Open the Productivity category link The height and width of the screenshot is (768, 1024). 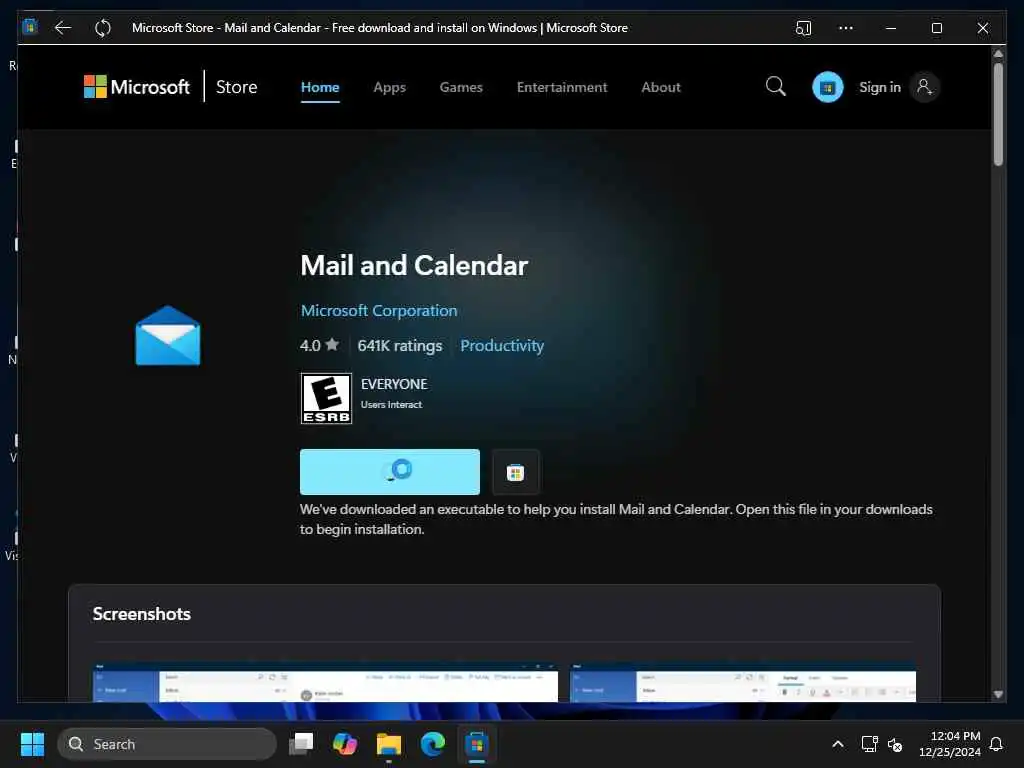point(502,345)
